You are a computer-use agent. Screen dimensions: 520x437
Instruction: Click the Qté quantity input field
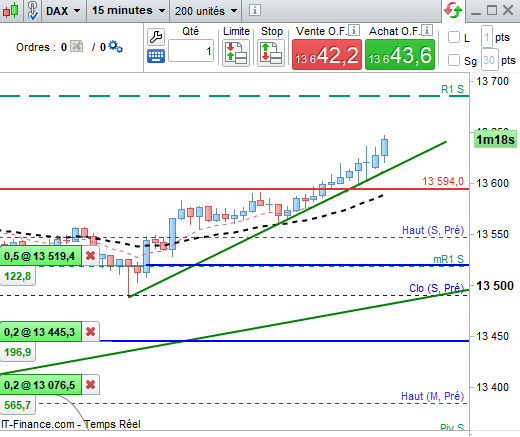coord(191,51)
